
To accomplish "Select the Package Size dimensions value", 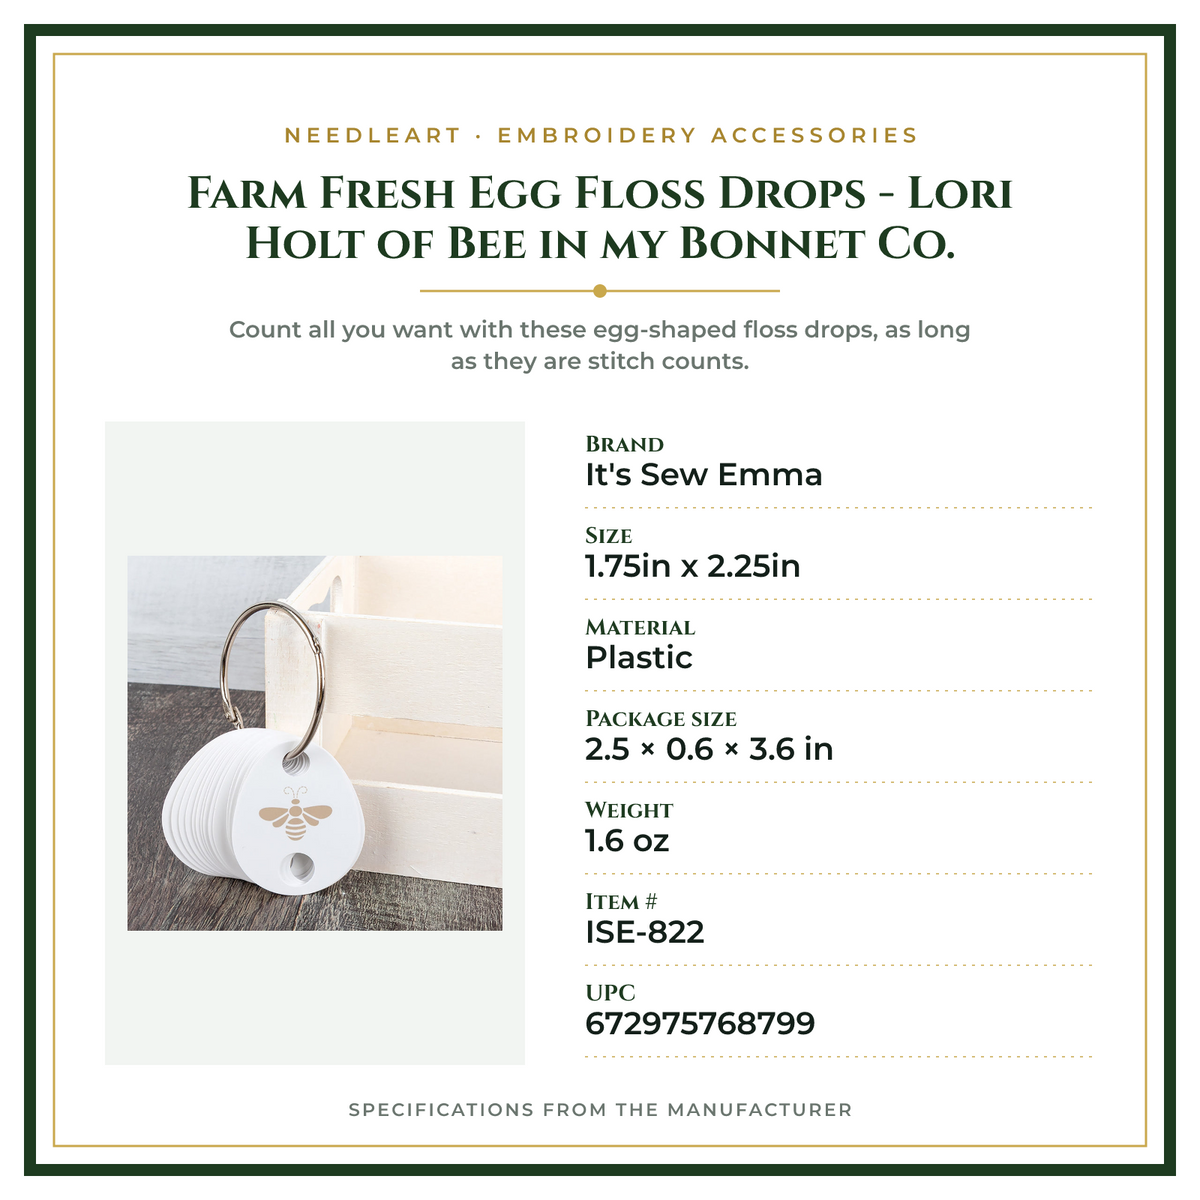I will coord(709,749).
